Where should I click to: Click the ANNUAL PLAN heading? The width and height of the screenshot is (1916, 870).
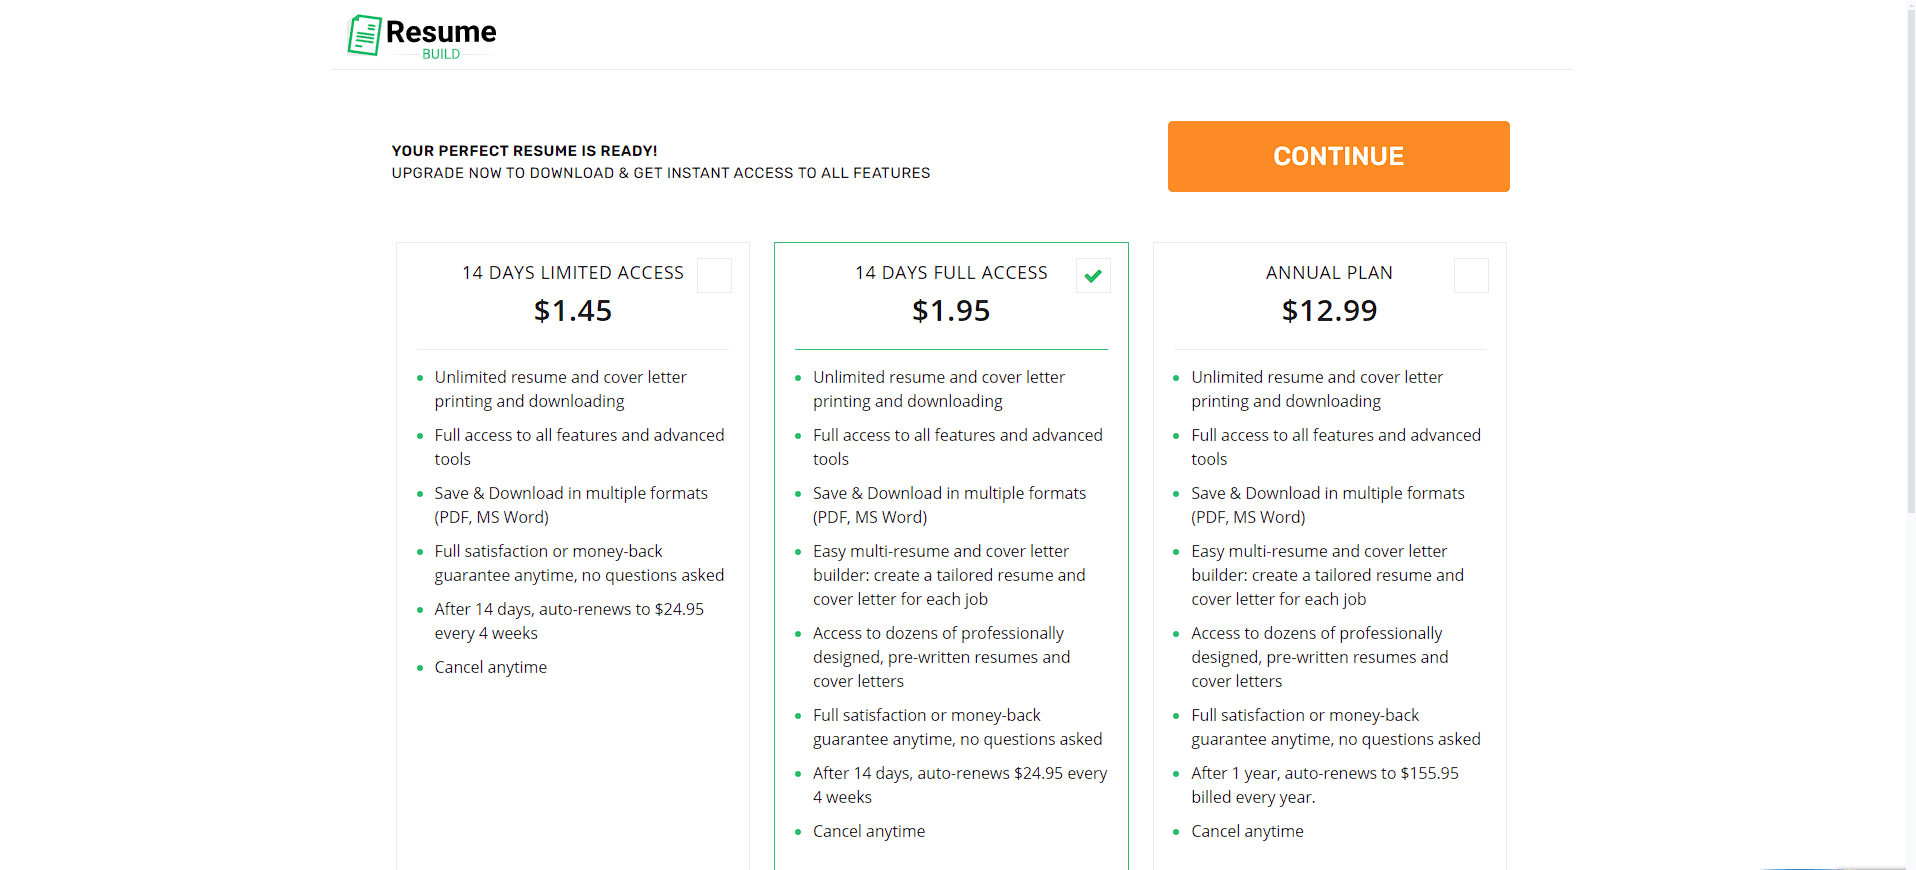1329,273
